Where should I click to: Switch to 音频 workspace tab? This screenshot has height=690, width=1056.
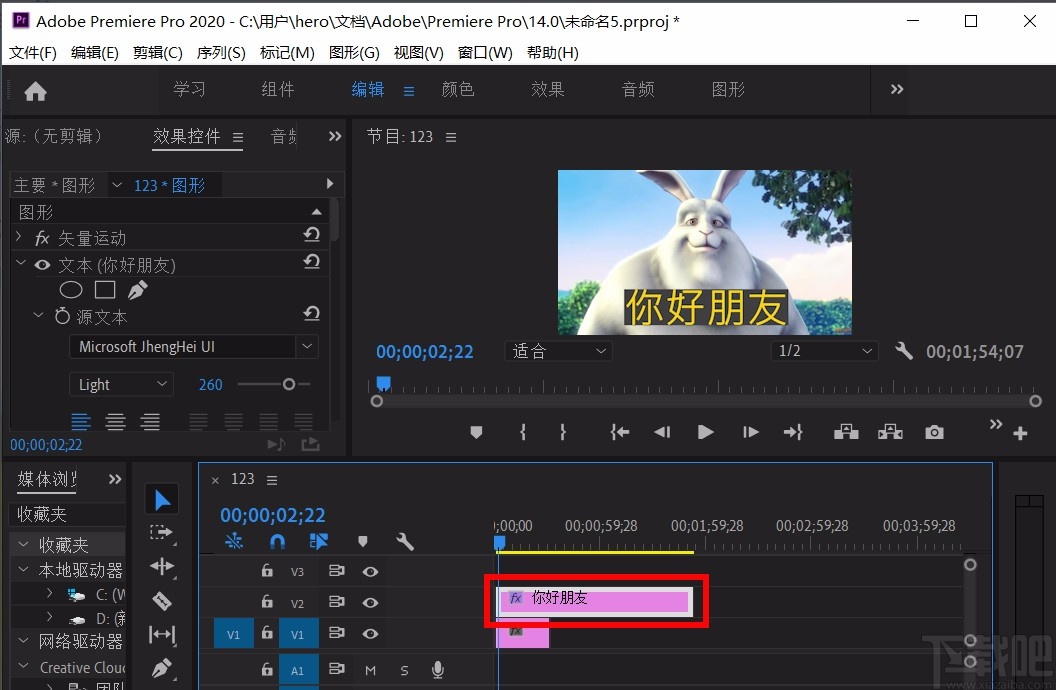638,90
